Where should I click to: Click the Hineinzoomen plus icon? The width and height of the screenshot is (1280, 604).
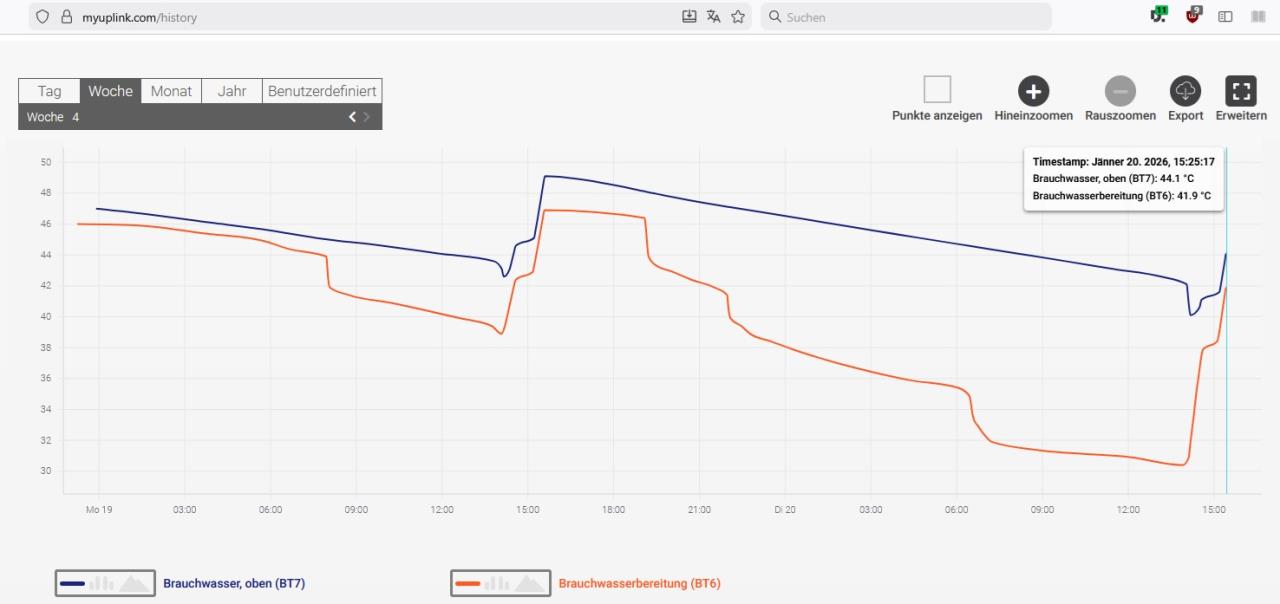coord(1033,91)
